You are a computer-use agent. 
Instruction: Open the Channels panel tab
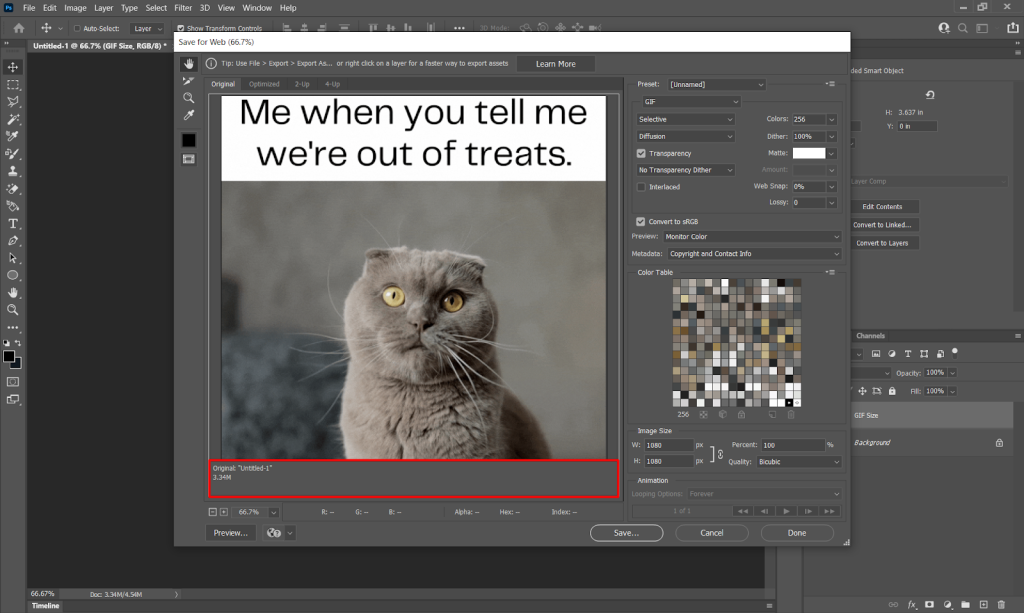[871, 336]
